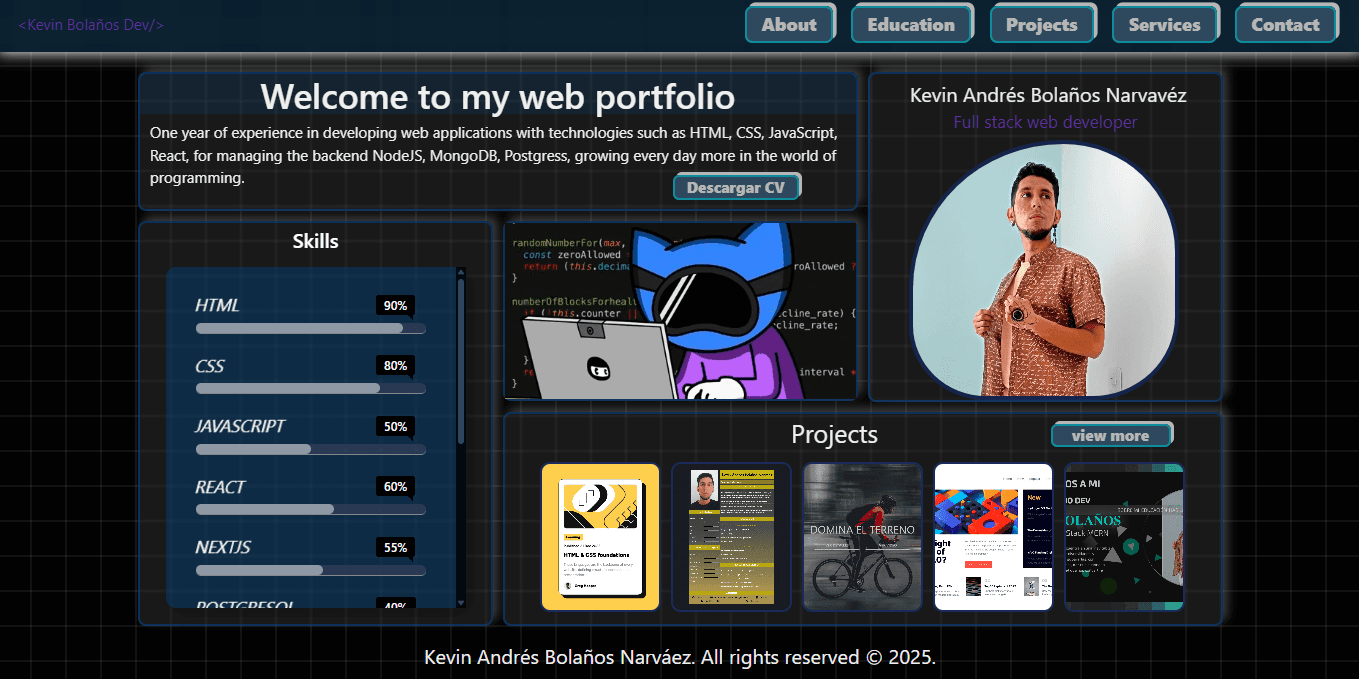Go to the Services section
The height and width of the screenshot is (679, 1359).
pos(1165,23)
